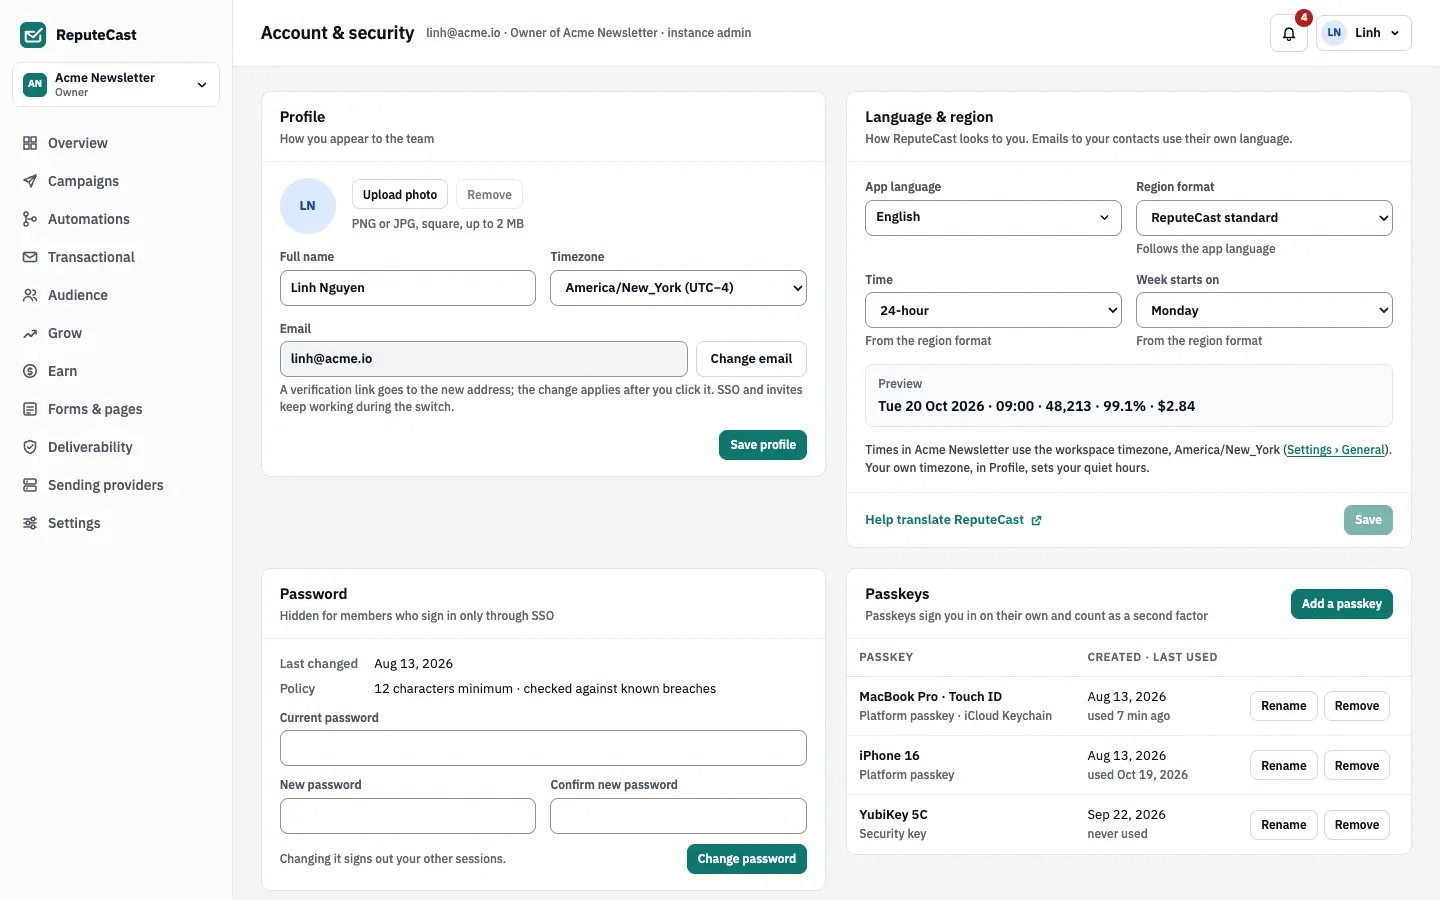Click the New password field
This screenshot has height=900, width=1440.
(x=408, y=816)
